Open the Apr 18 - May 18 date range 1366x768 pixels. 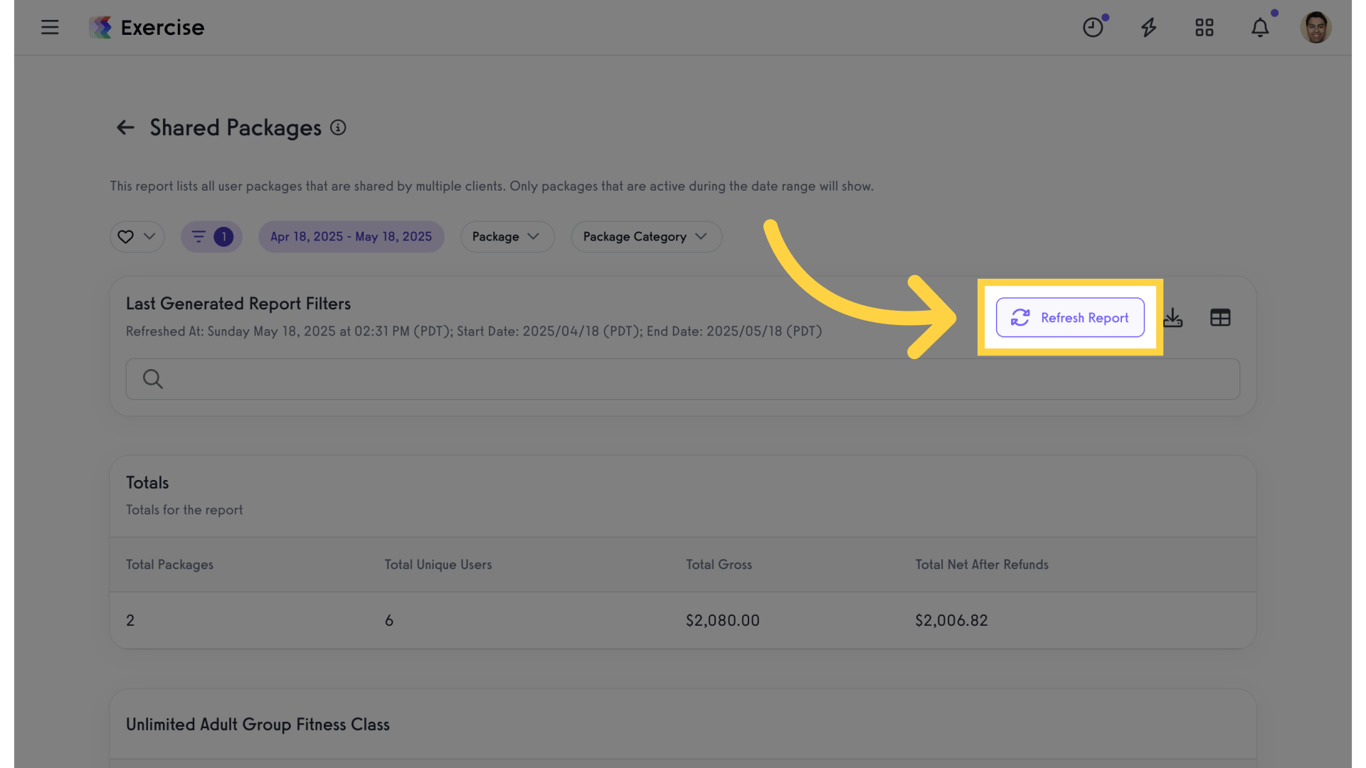351,237
